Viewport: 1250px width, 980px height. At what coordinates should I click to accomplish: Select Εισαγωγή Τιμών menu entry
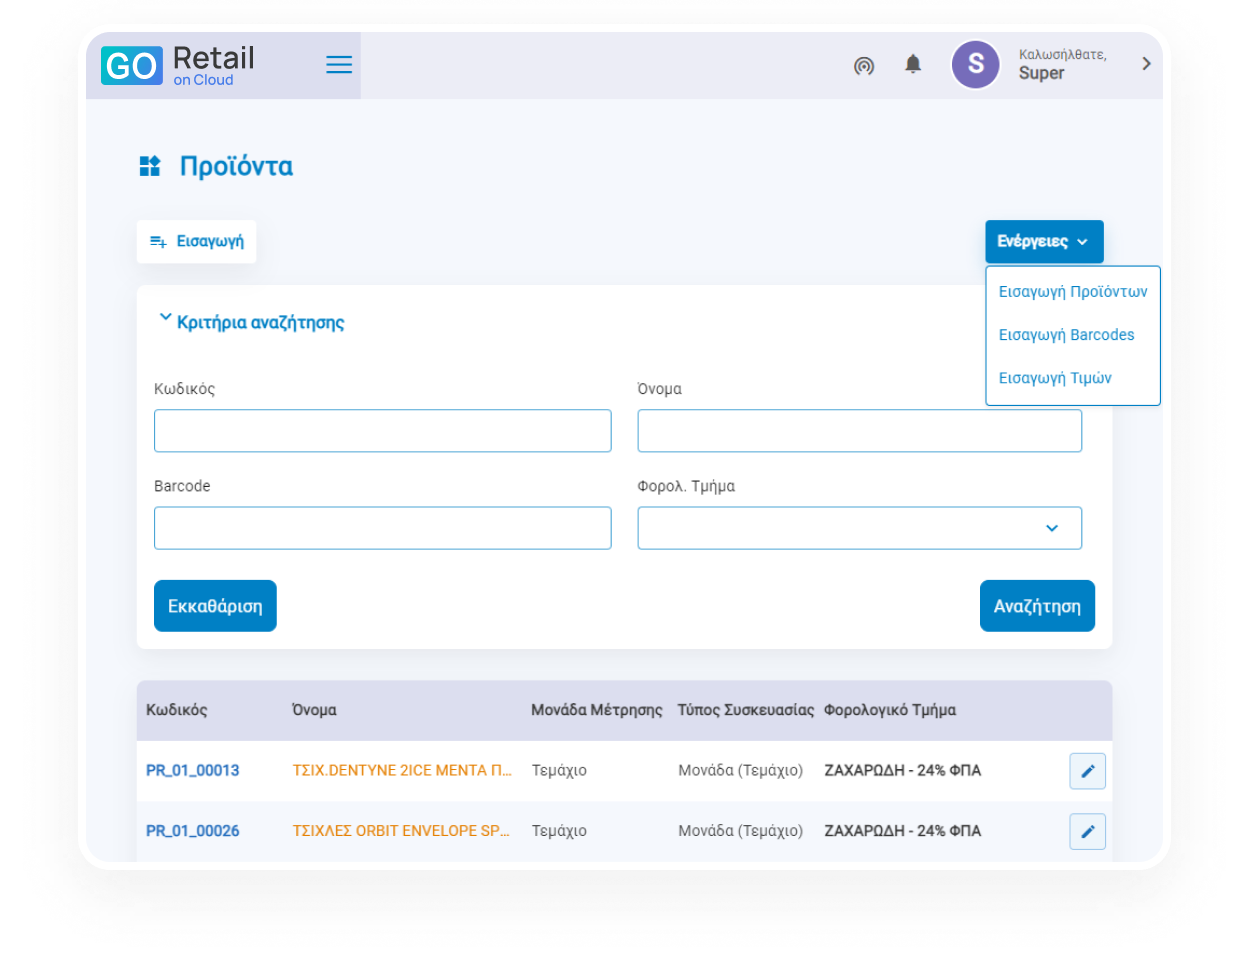click(1055, 378)
